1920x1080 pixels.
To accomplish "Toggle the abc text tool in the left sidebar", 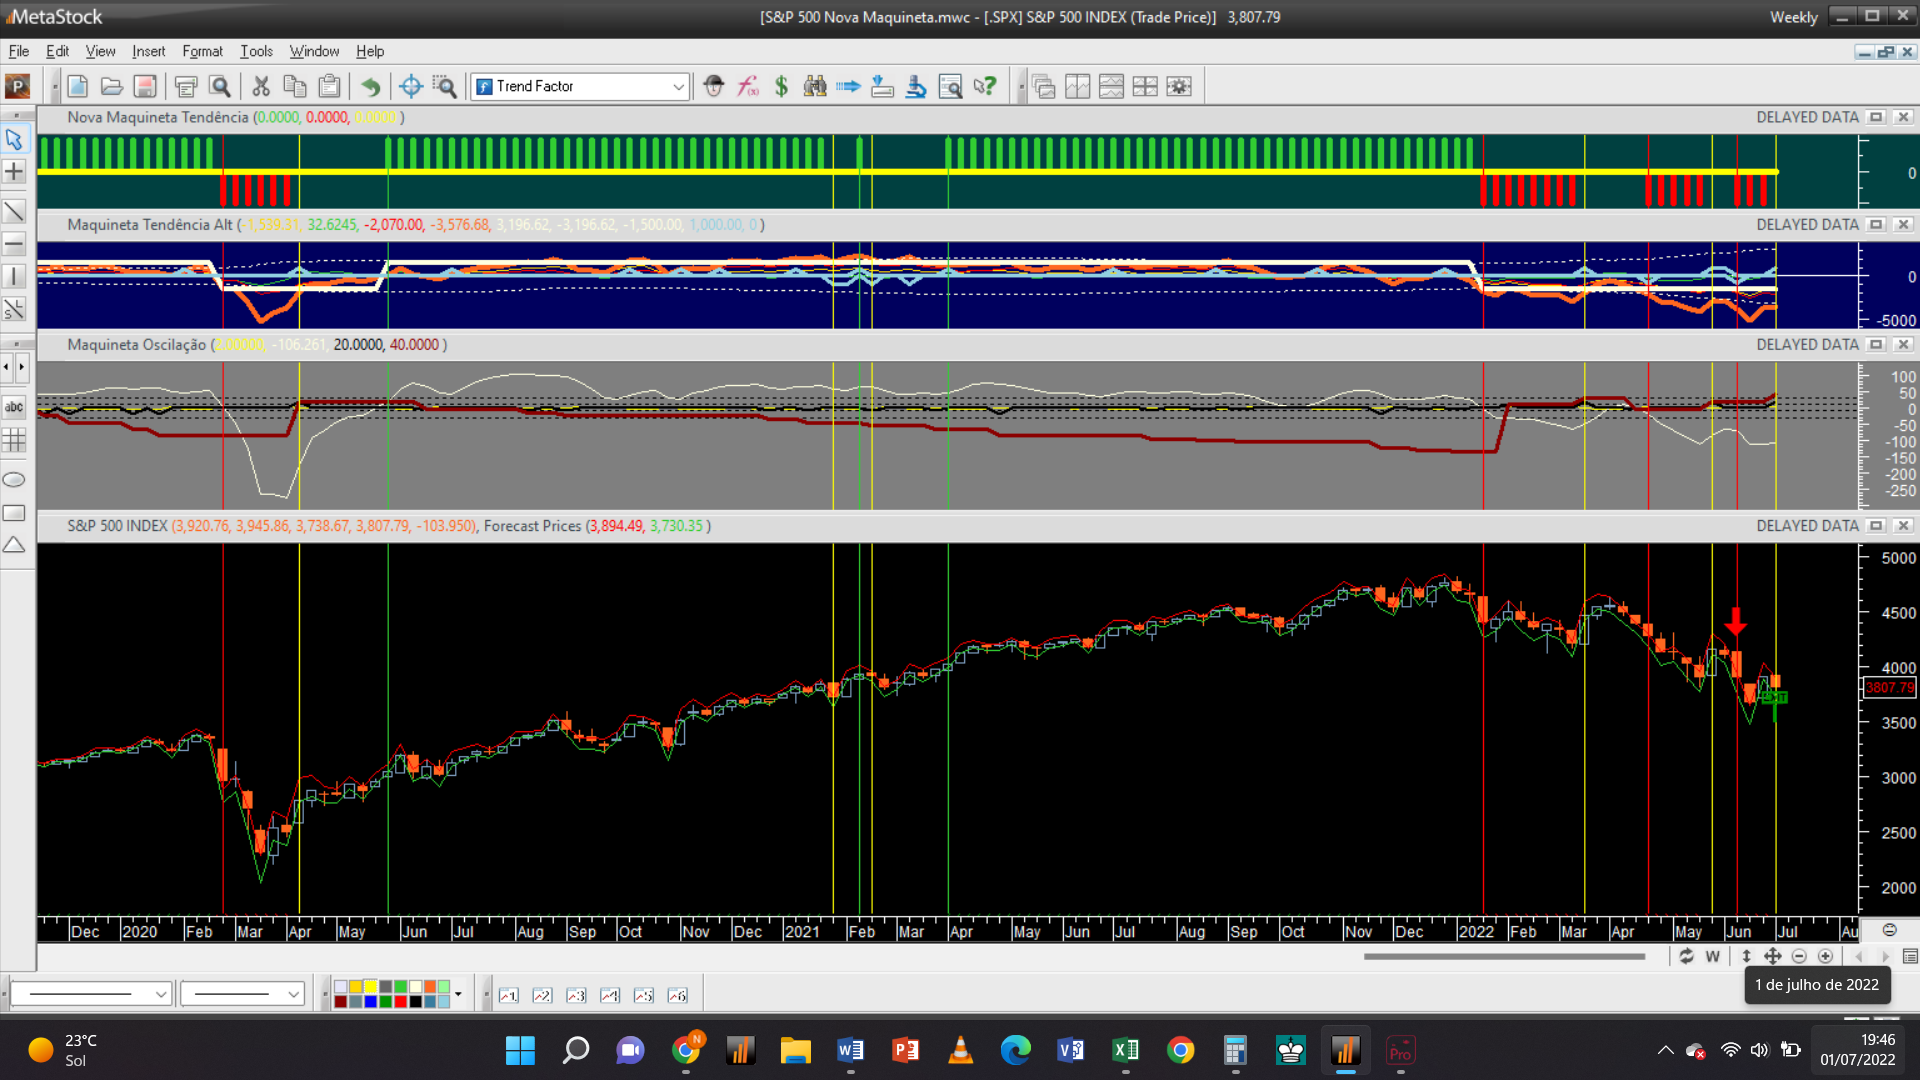I will [14, 407].
